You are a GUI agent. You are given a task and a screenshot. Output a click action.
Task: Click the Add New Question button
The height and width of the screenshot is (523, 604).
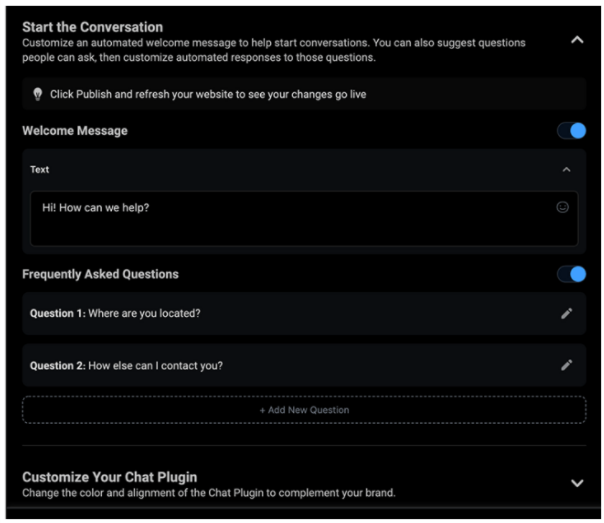[x=304, y=410]
